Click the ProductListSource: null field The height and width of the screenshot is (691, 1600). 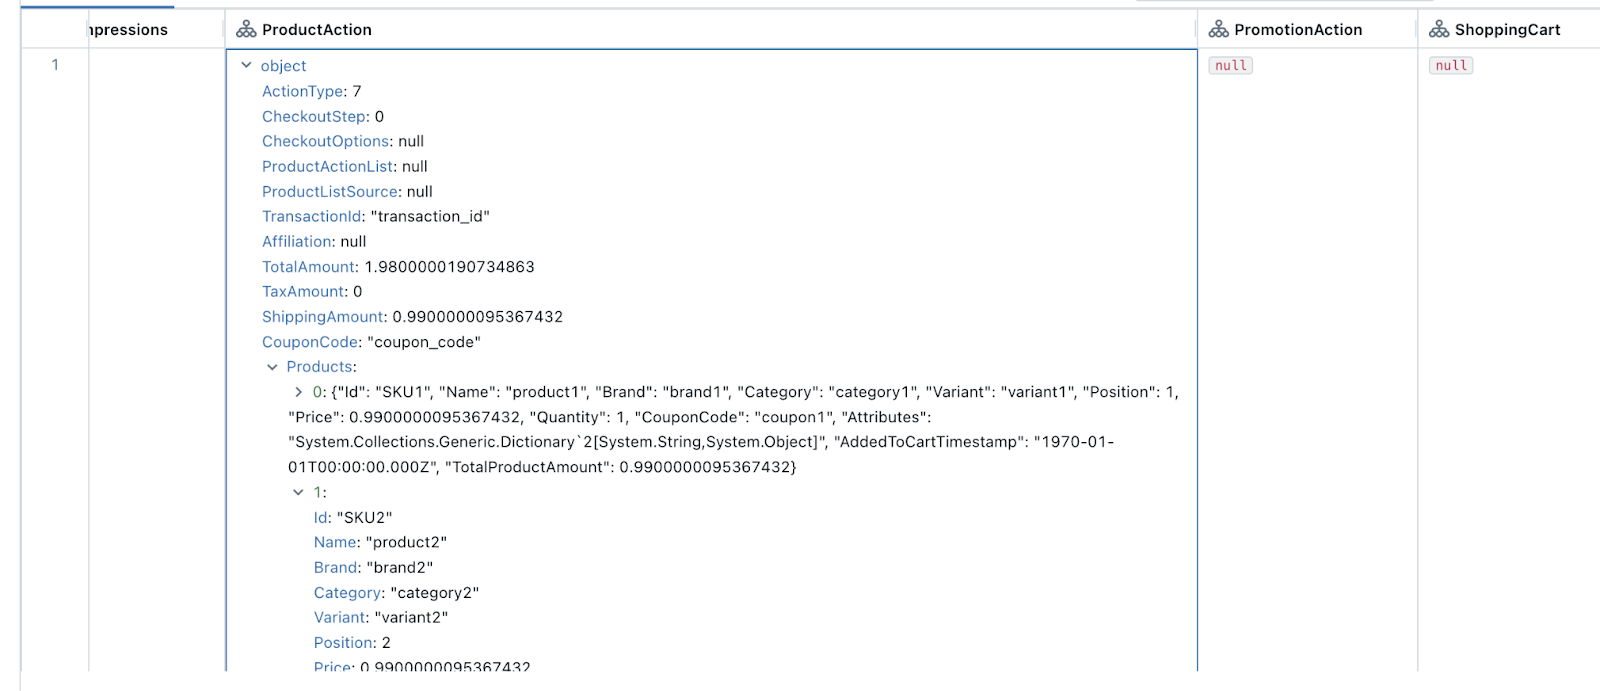tap(348, 191)
